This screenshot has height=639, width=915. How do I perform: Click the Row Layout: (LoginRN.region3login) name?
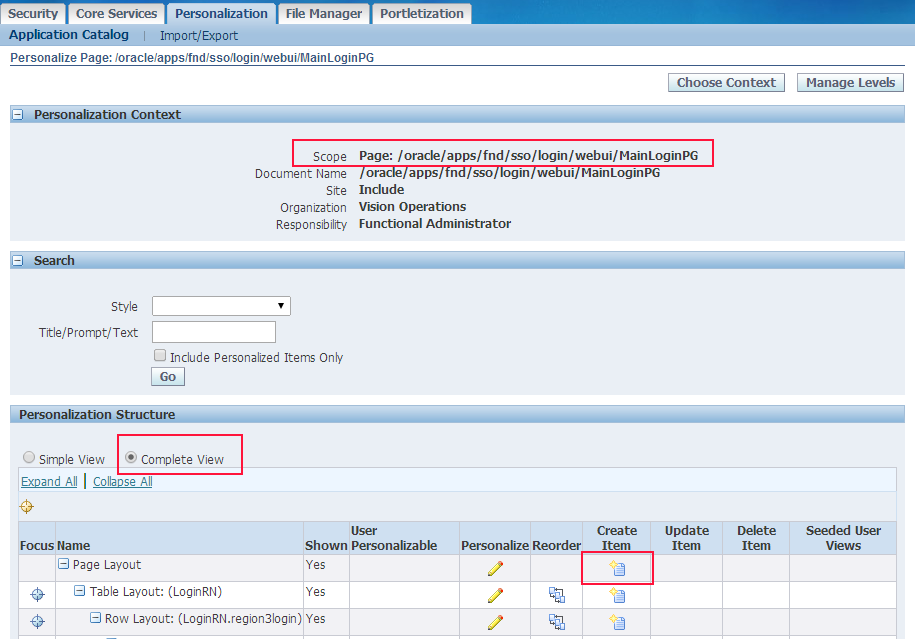tap(203, 619)
